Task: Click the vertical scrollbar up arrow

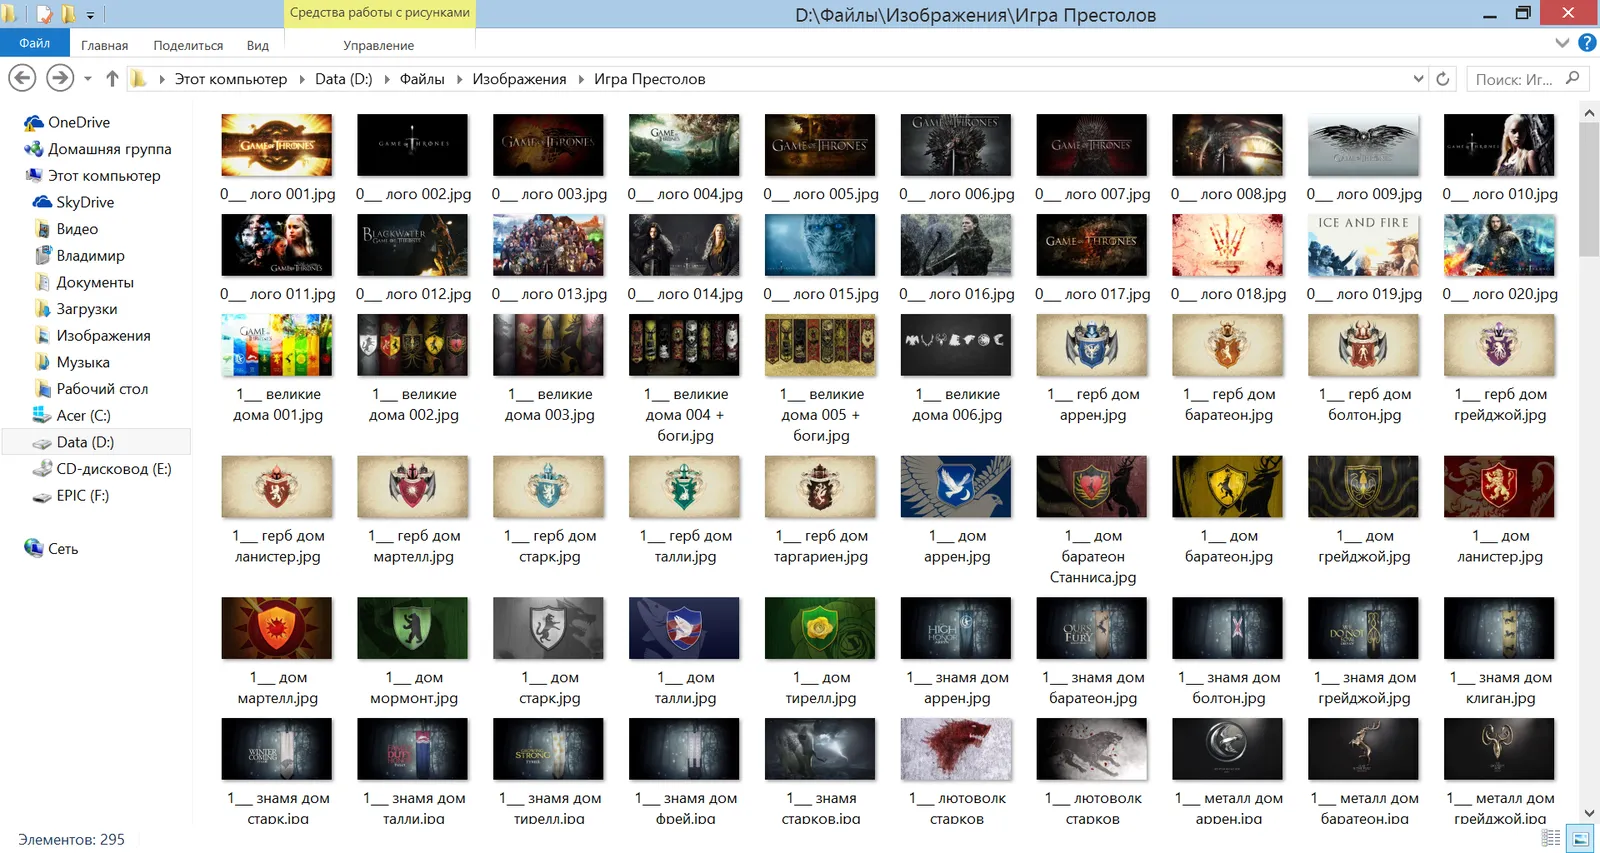Action: (1589, 114)
